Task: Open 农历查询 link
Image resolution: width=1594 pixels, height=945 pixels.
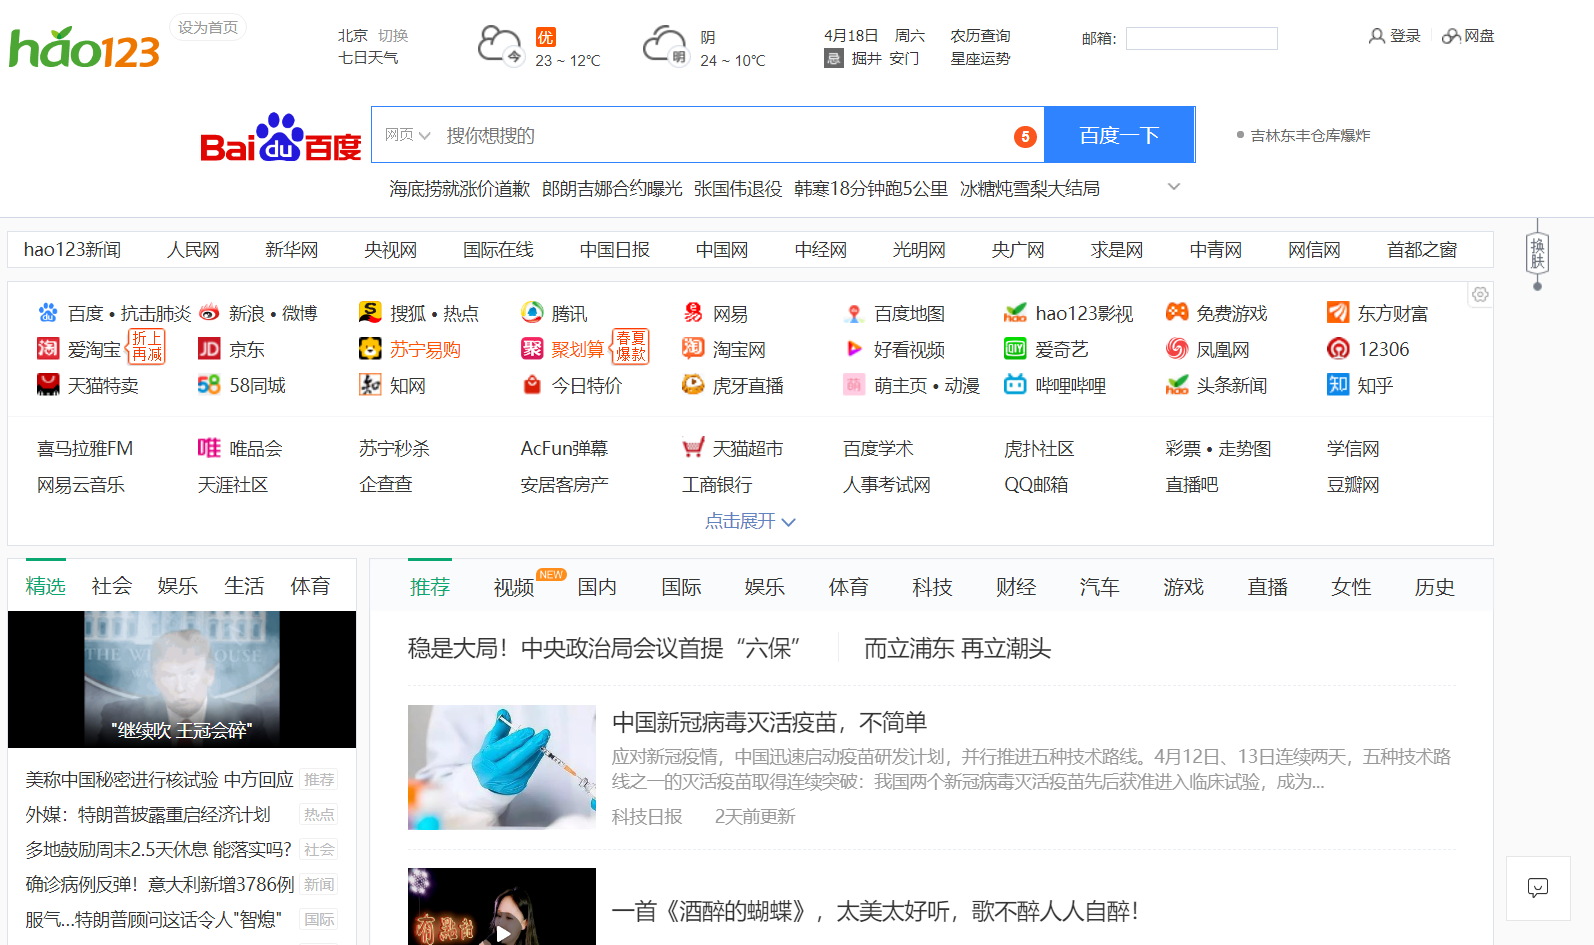Action: pos(980,35)
